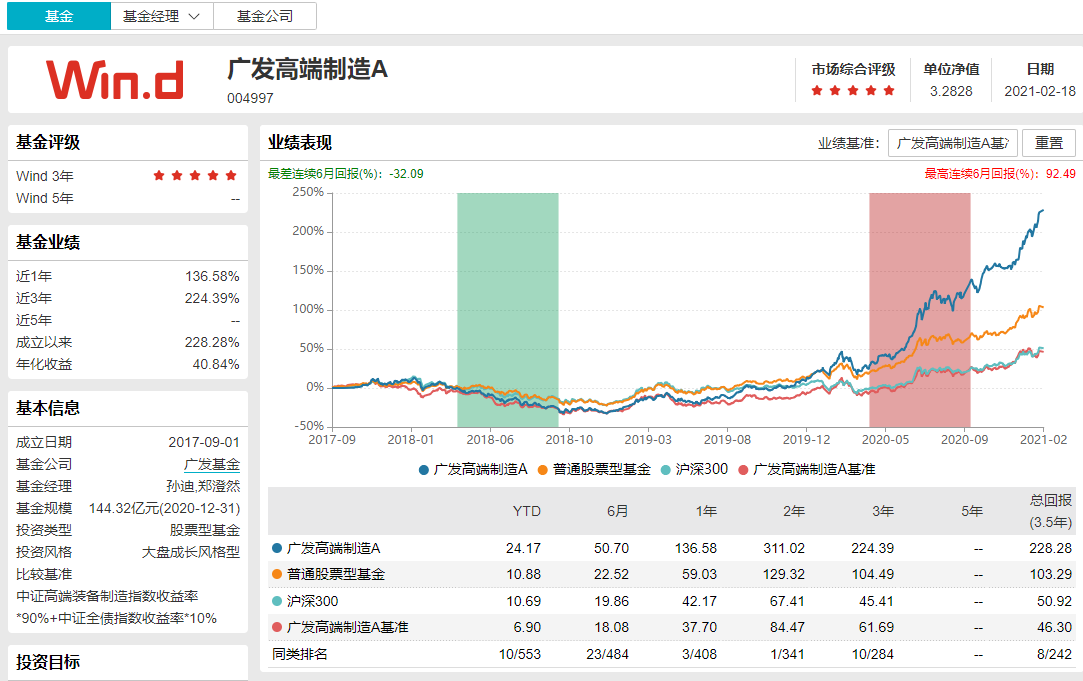Toggle the 广发高端制造A基准 chart legend item
This screenshot has height=681, width=1083.
pyautogui.click(x=807, y=470)
